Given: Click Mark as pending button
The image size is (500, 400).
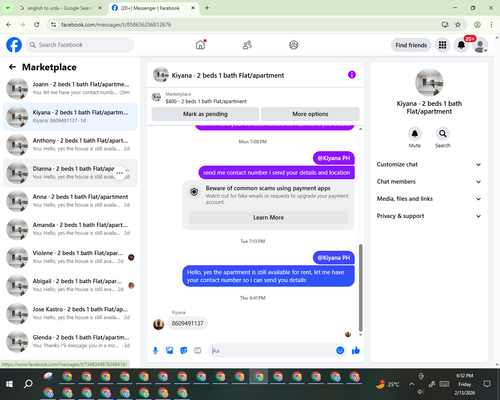Looking at the screenshot, I should pyautogui.click(x=205, y=114).
